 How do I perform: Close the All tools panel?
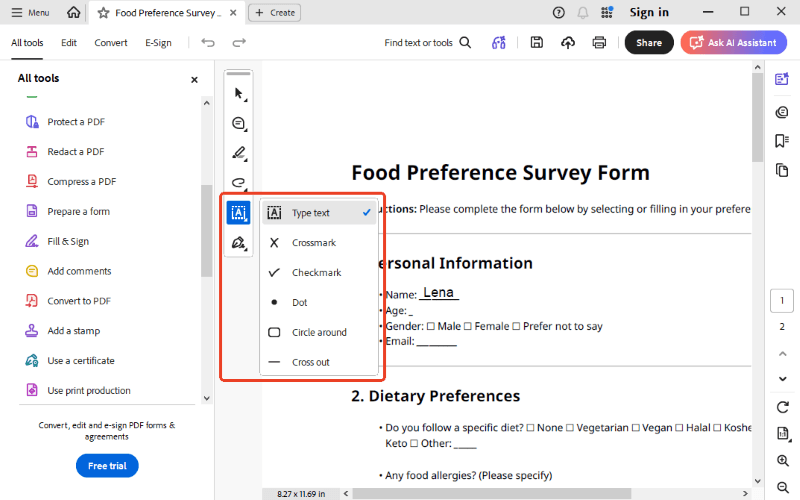(x=194, y=80)
